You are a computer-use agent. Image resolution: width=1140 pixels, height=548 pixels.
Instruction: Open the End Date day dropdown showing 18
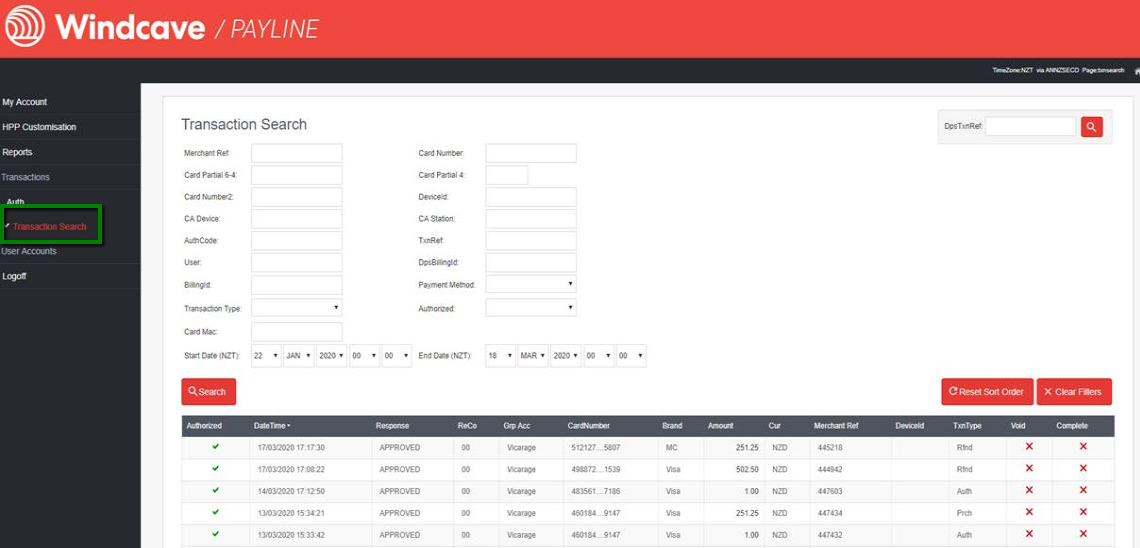tap(500, 355)
